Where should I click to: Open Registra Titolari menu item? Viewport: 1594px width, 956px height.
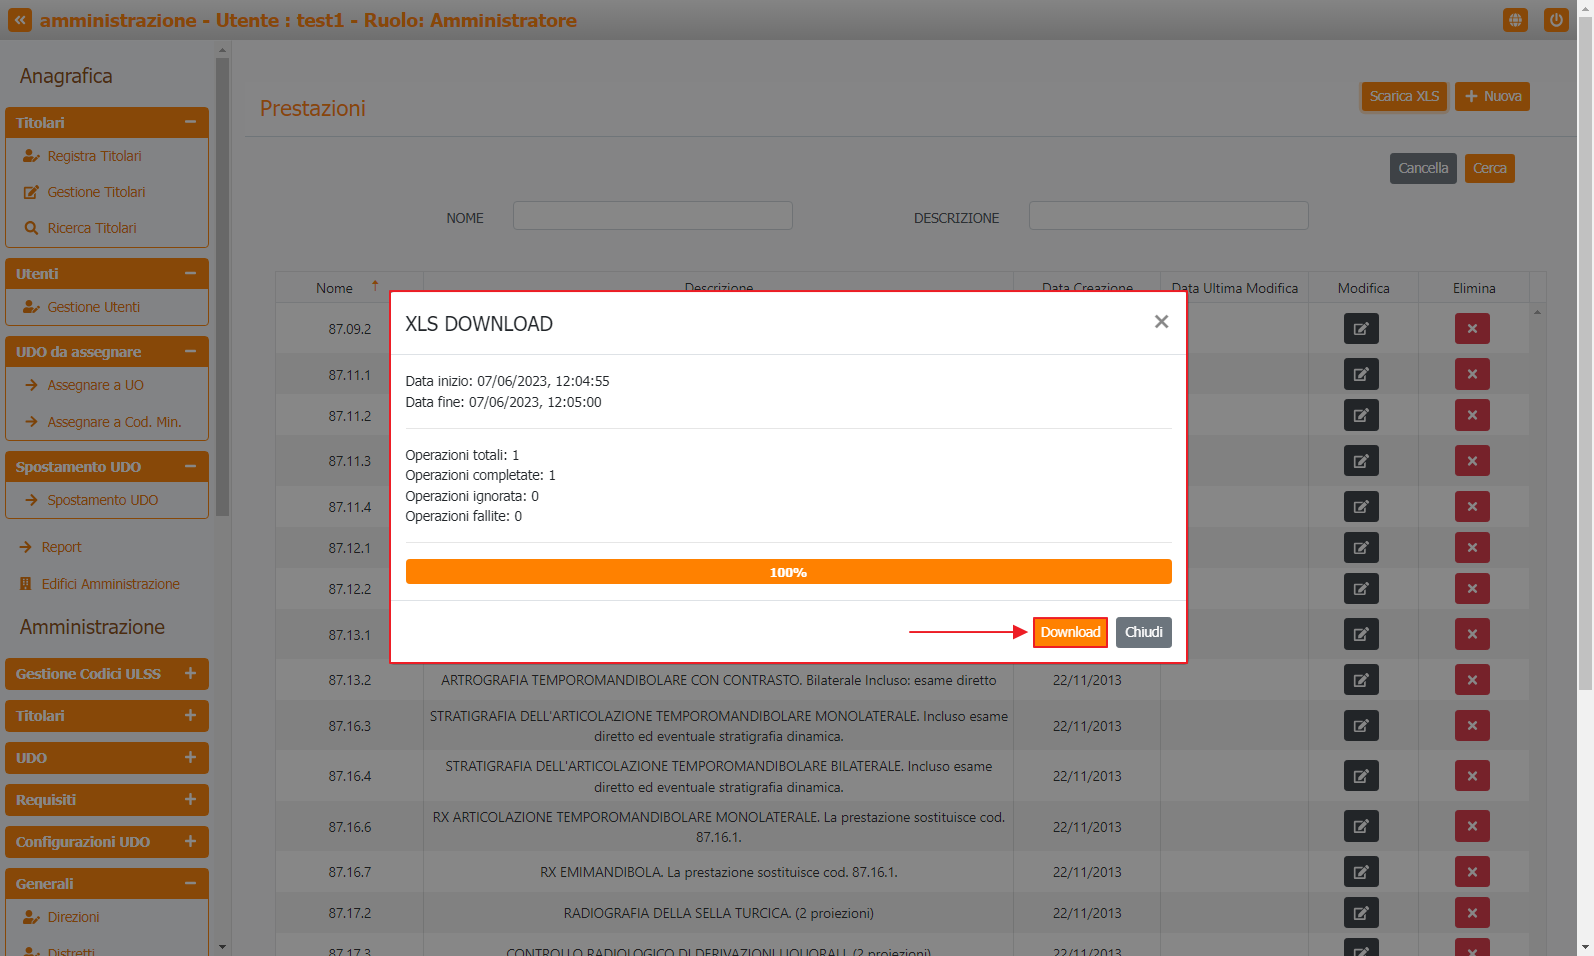coord(94,156)
